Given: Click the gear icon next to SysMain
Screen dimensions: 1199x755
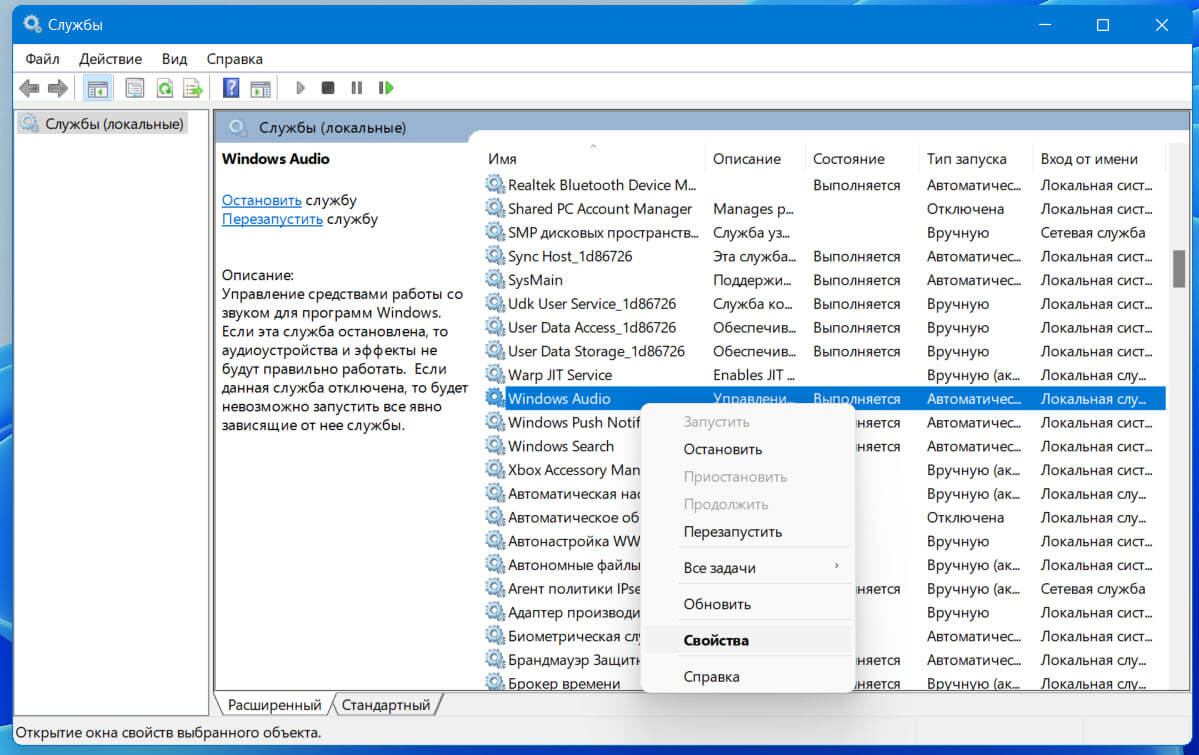Looking at the screenshot, I should coord(495,279).
